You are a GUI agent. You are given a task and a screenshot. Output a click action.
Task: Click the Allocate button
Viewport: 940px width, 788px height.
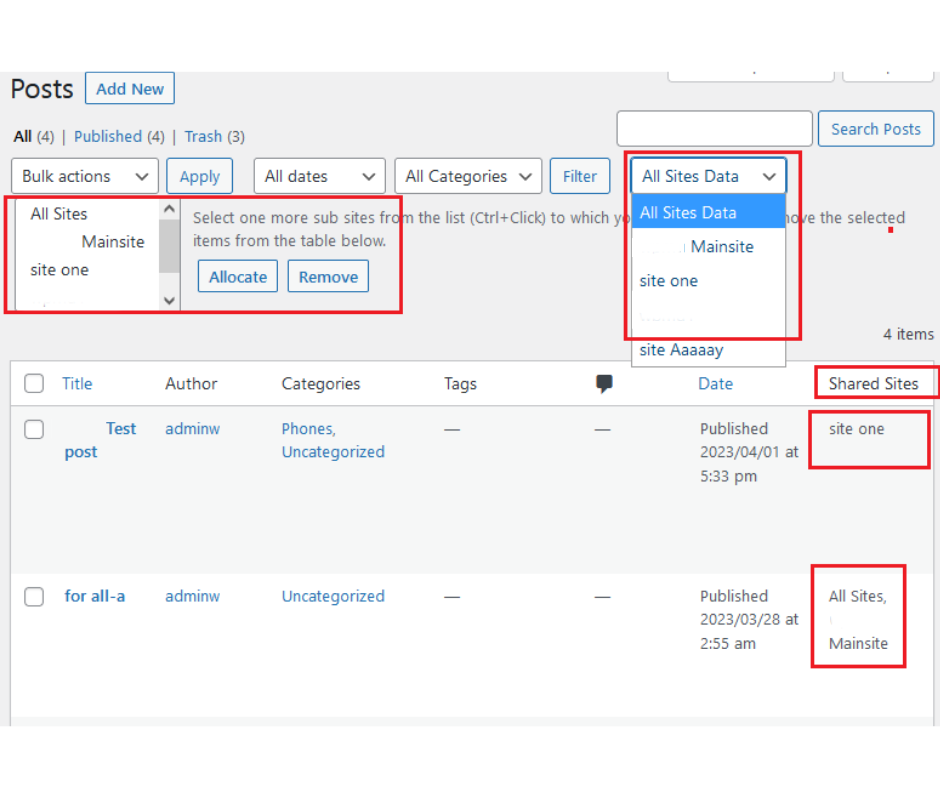coord(238,276)
